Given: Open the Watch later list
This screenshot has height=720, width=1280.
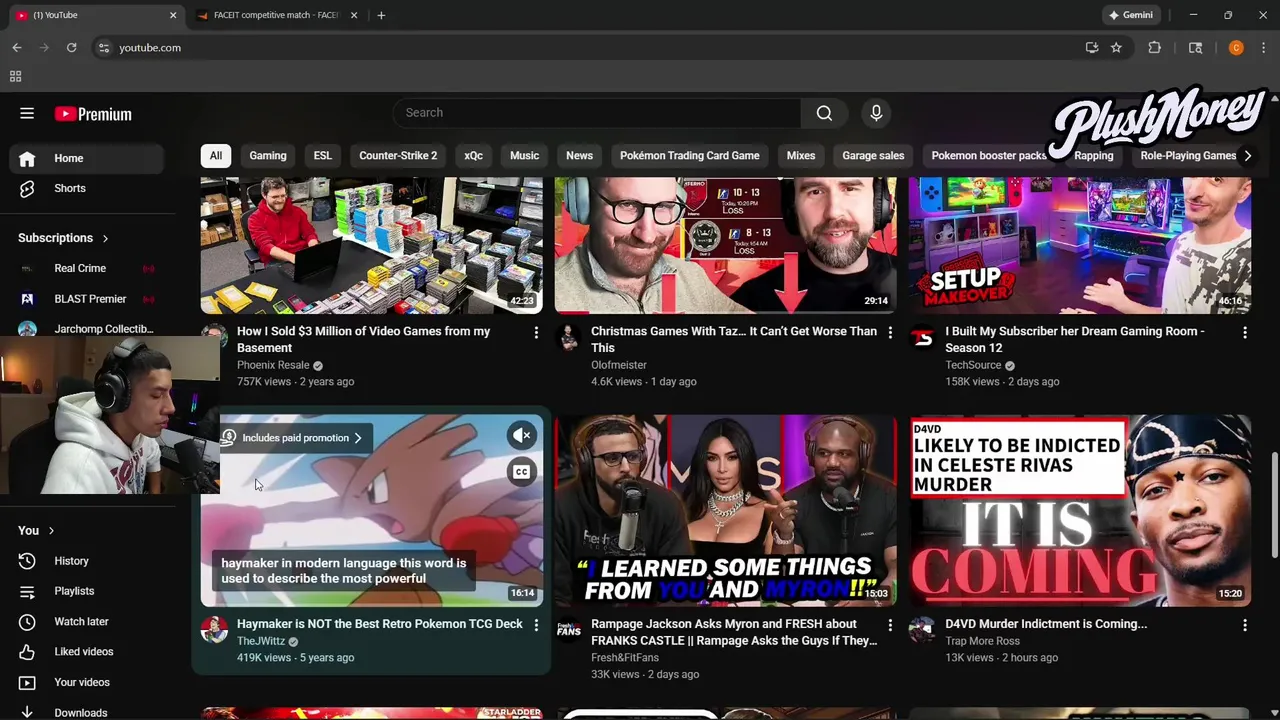Looking at the screenshot, I should (87, 621).
